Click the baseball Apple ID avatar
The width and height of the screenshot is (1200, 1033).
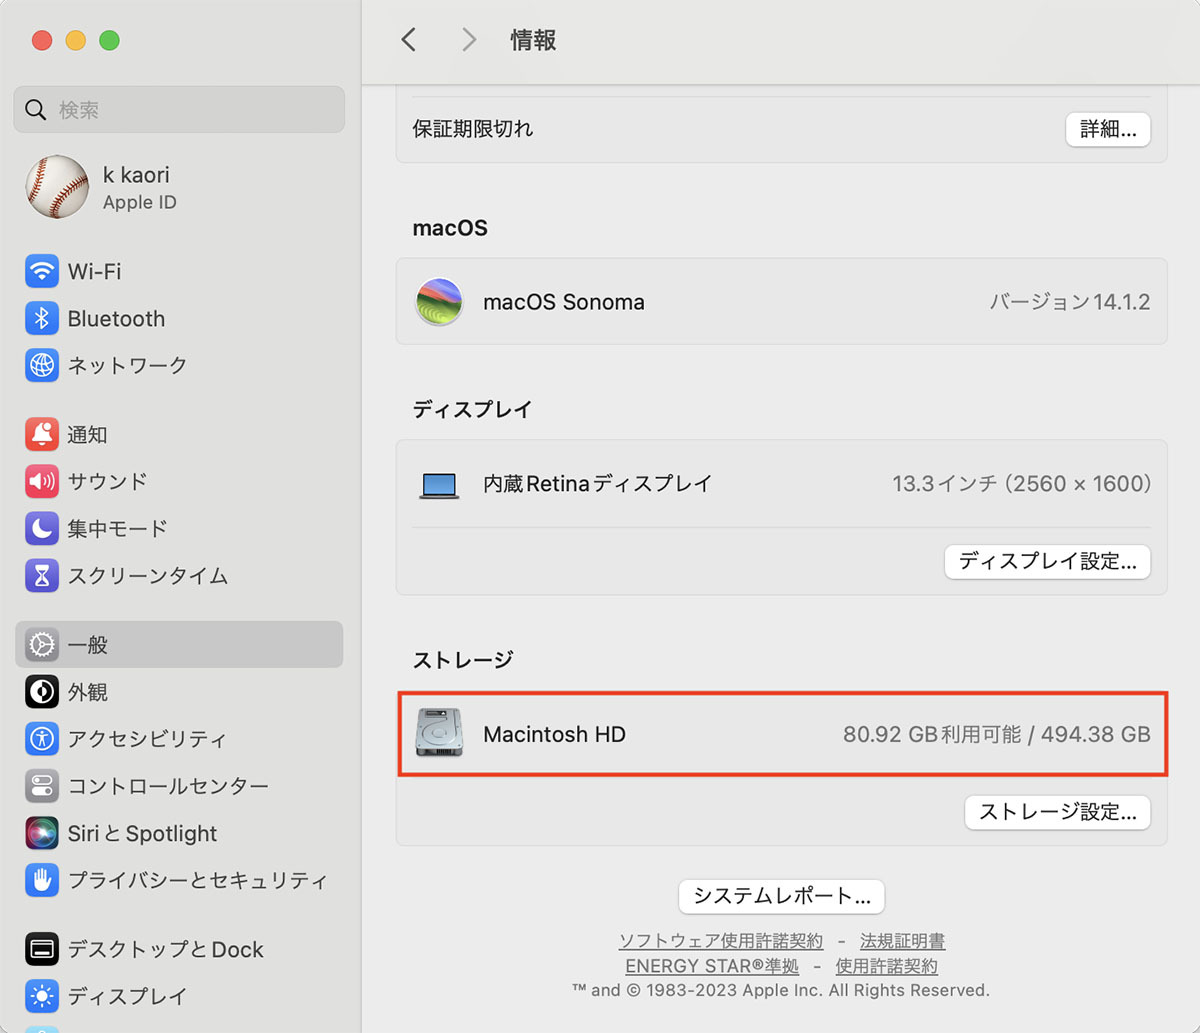coord(57,187)
